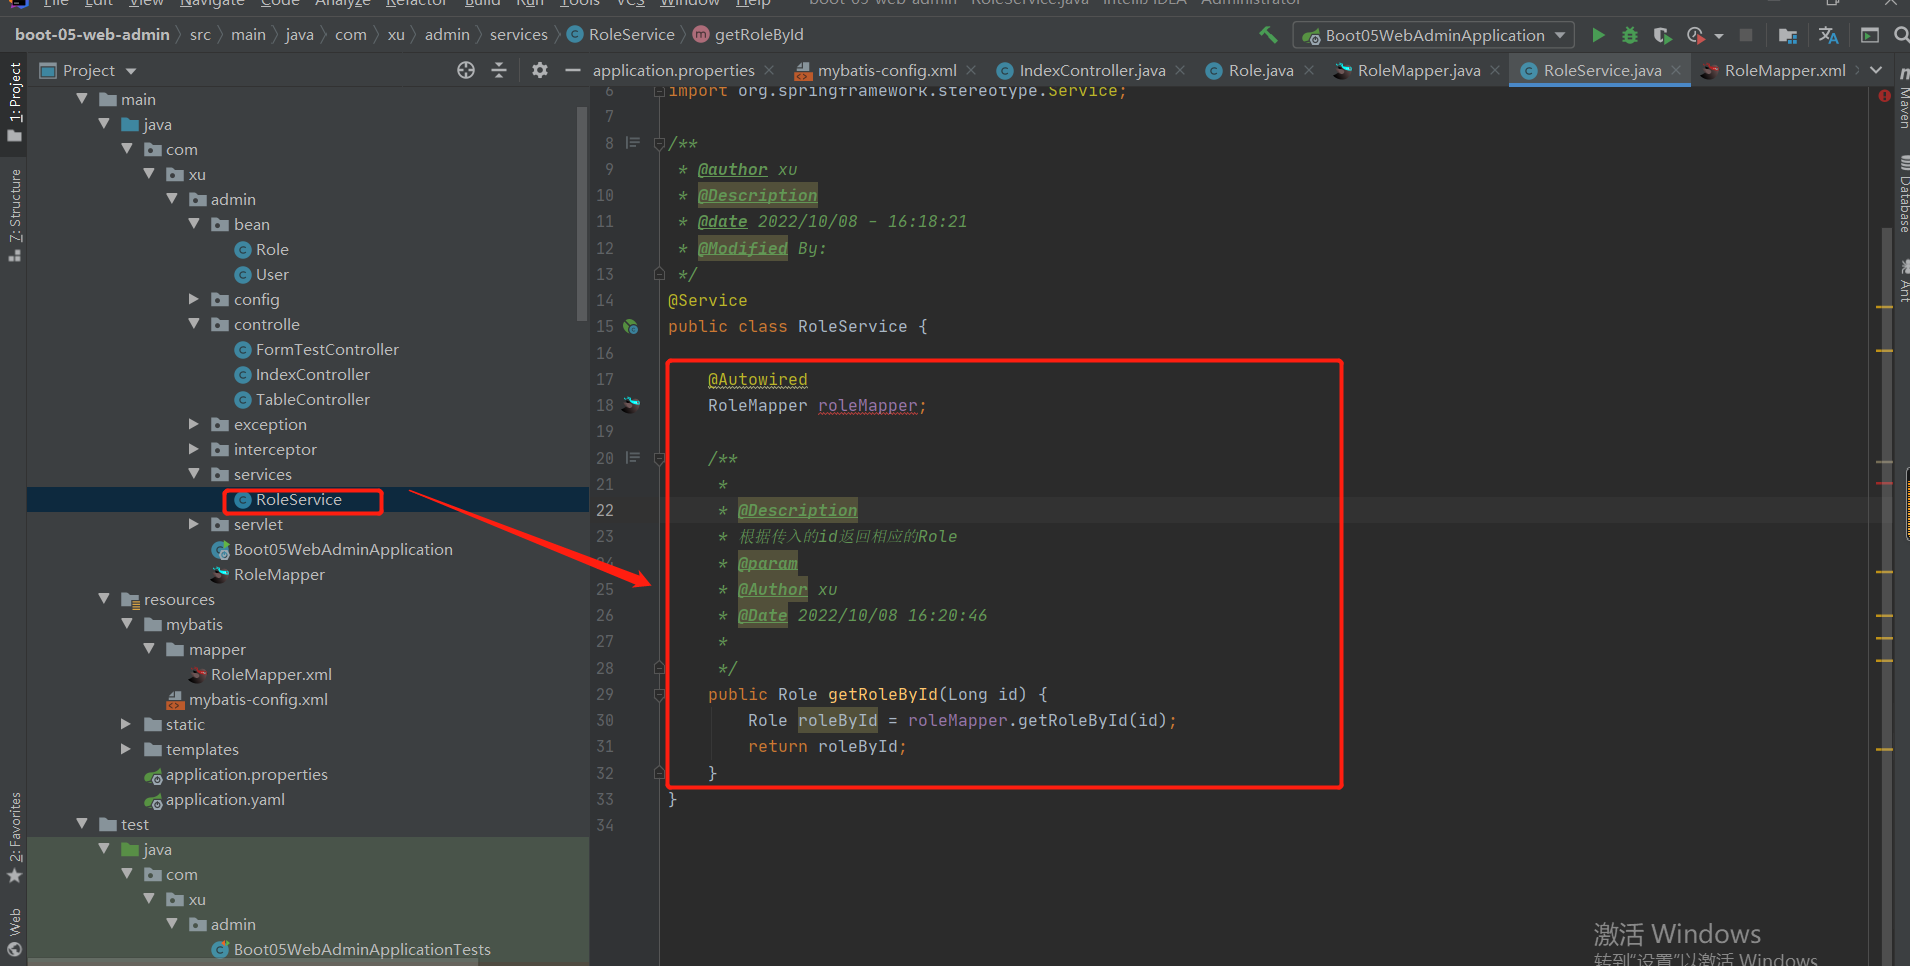This screenshot has width=1910, height=966.
Task: Close the application.properties tab
Action: pos(769,70)
